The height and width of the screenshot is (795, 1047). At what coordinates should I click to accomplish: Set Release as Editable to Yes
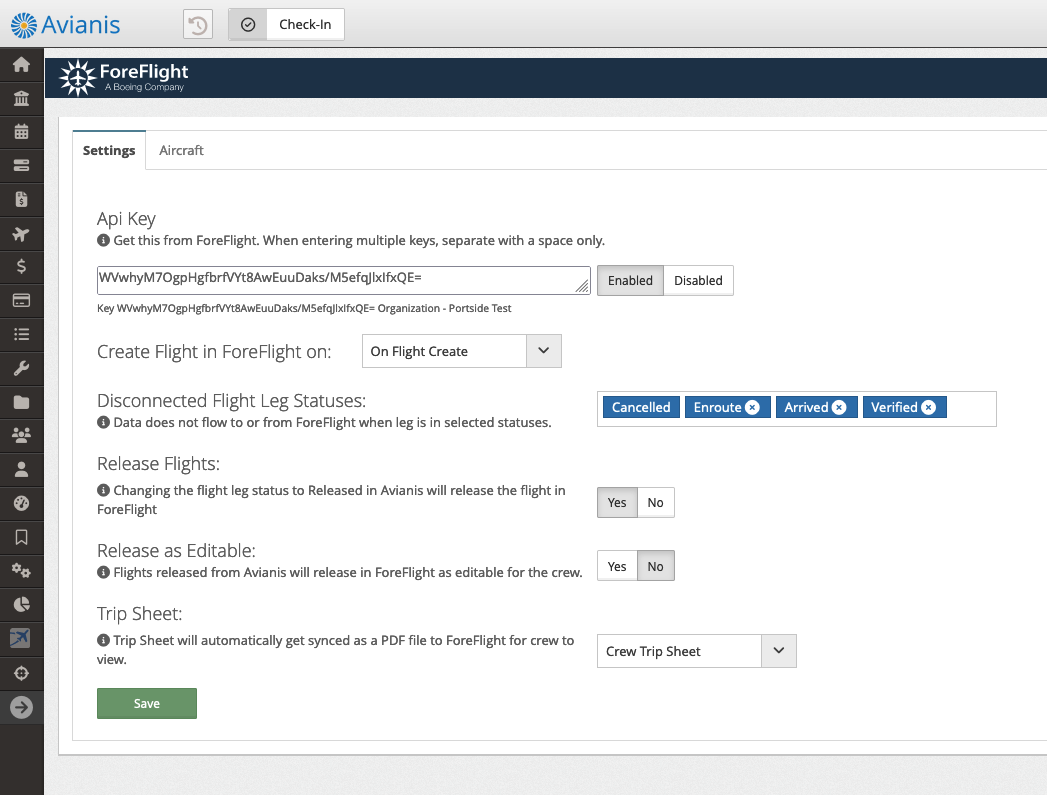pos(617,567)
